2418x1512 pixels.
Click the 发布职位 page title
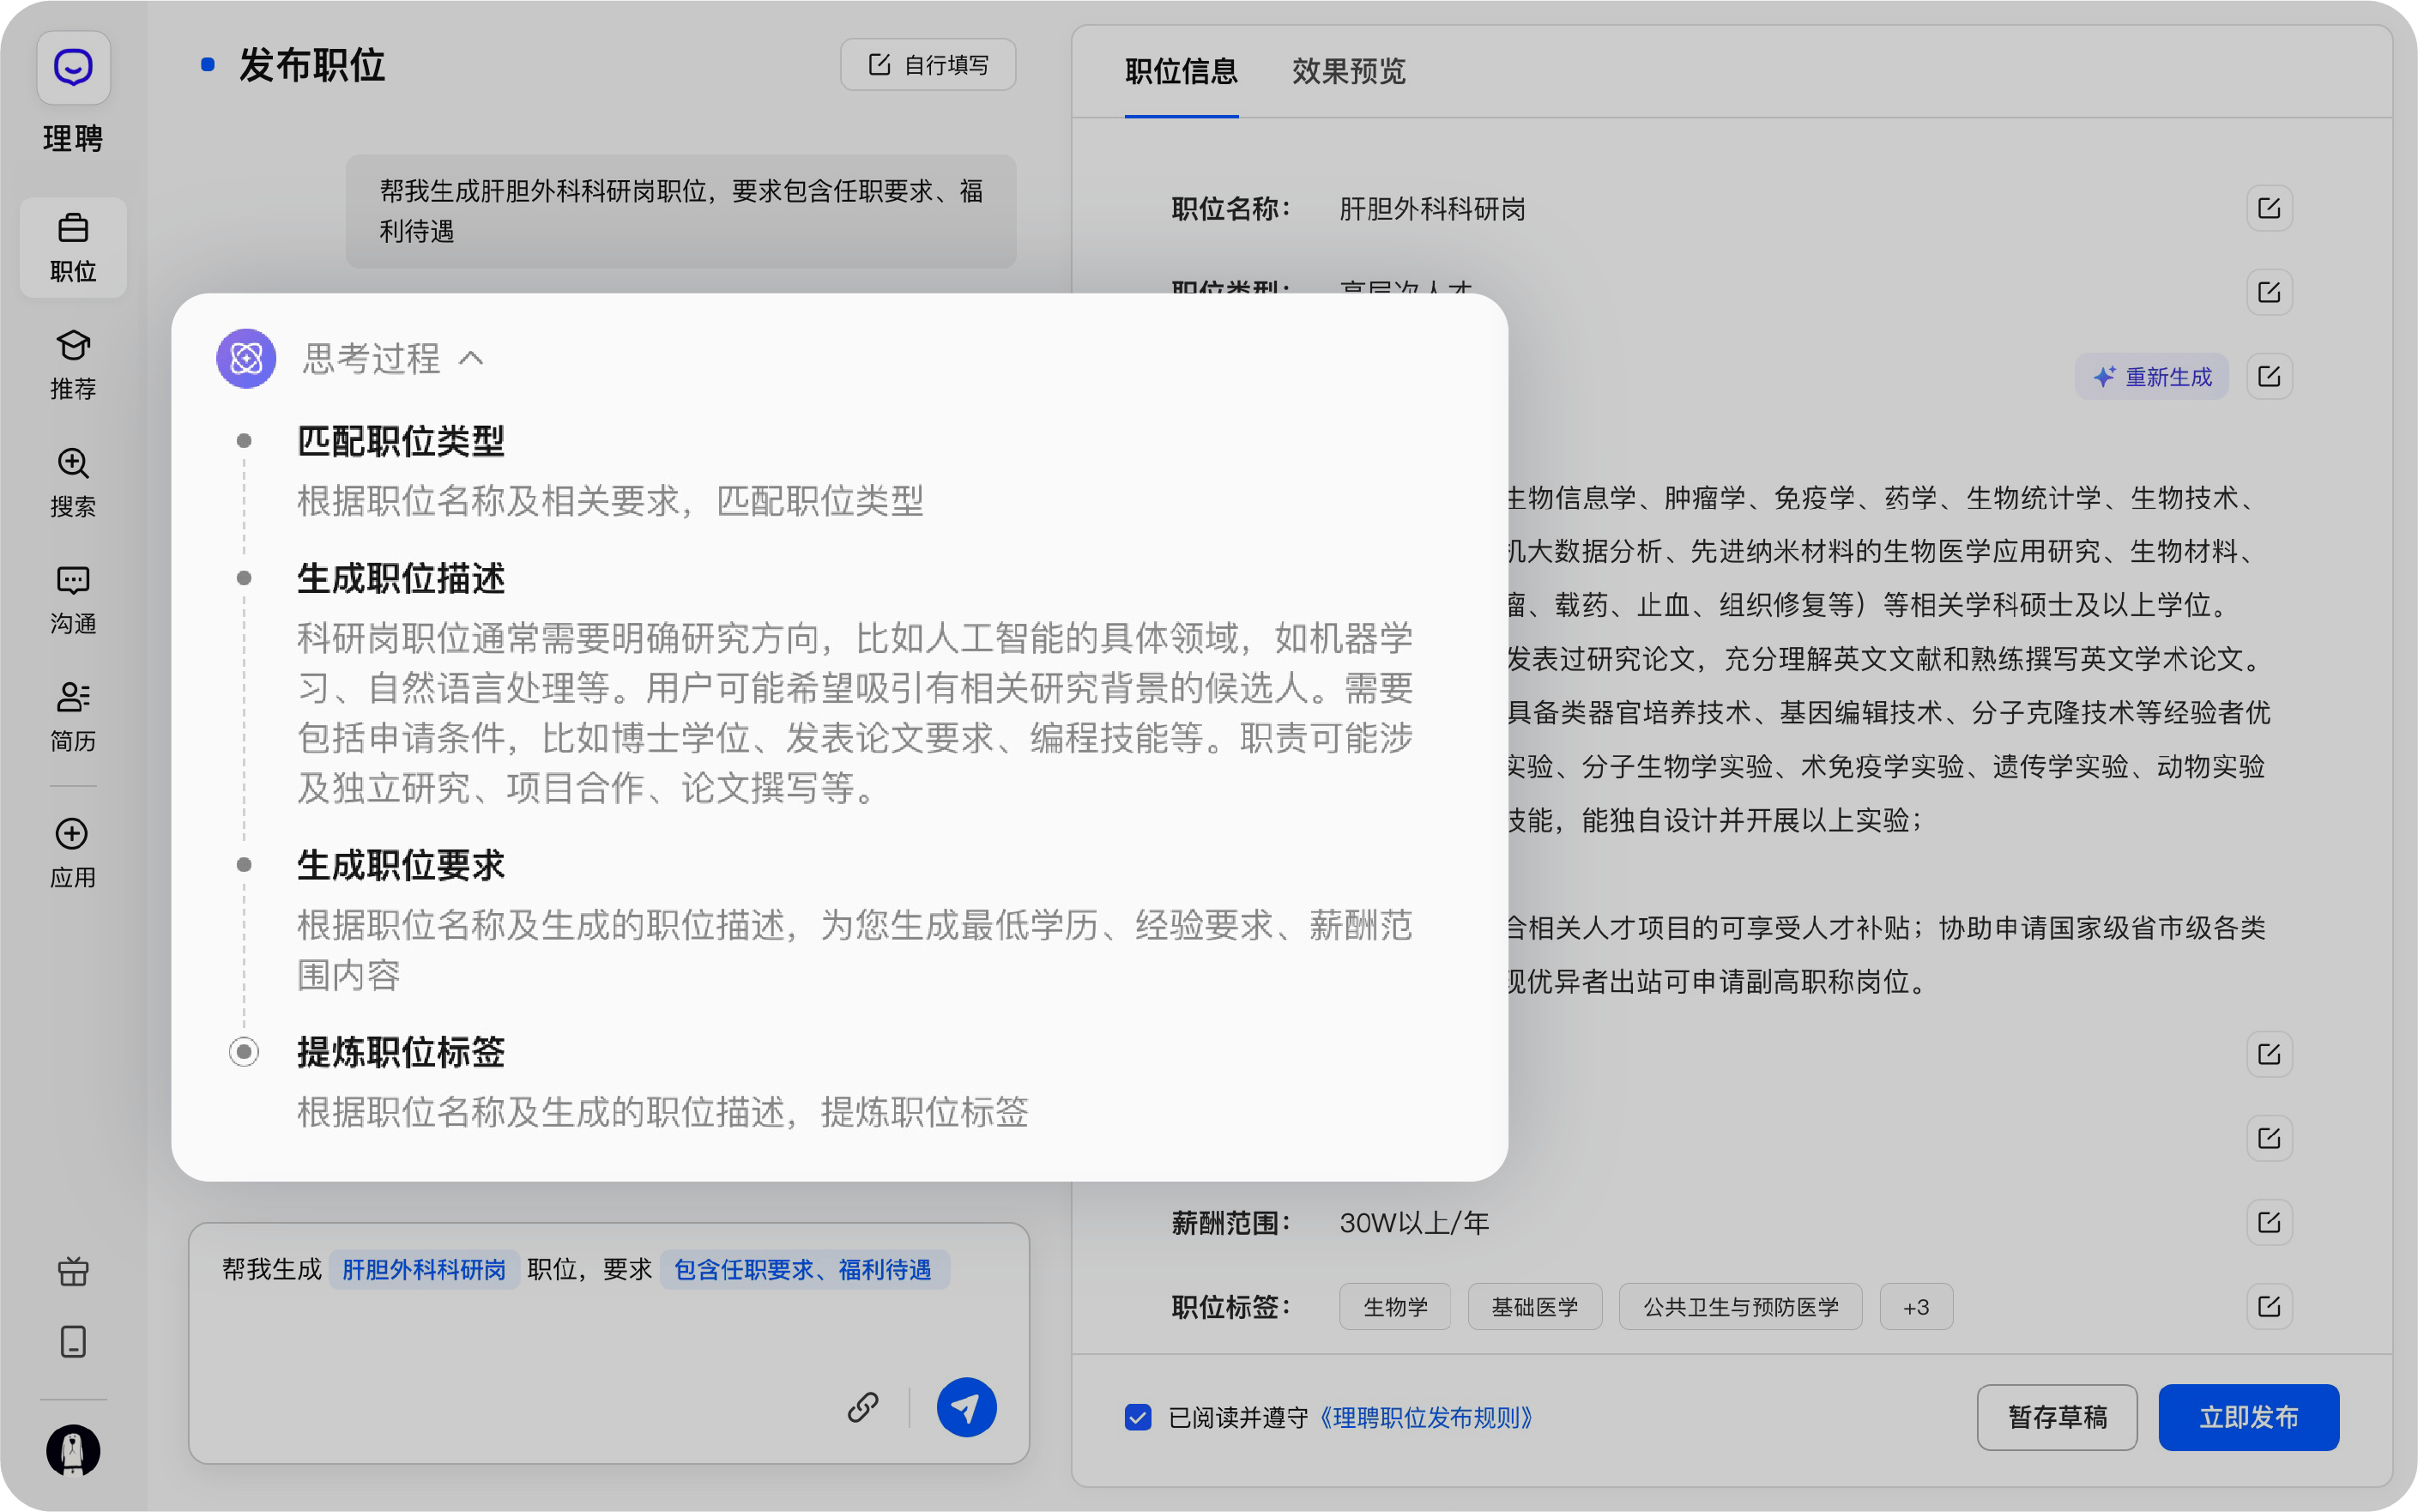coord(311,65)
